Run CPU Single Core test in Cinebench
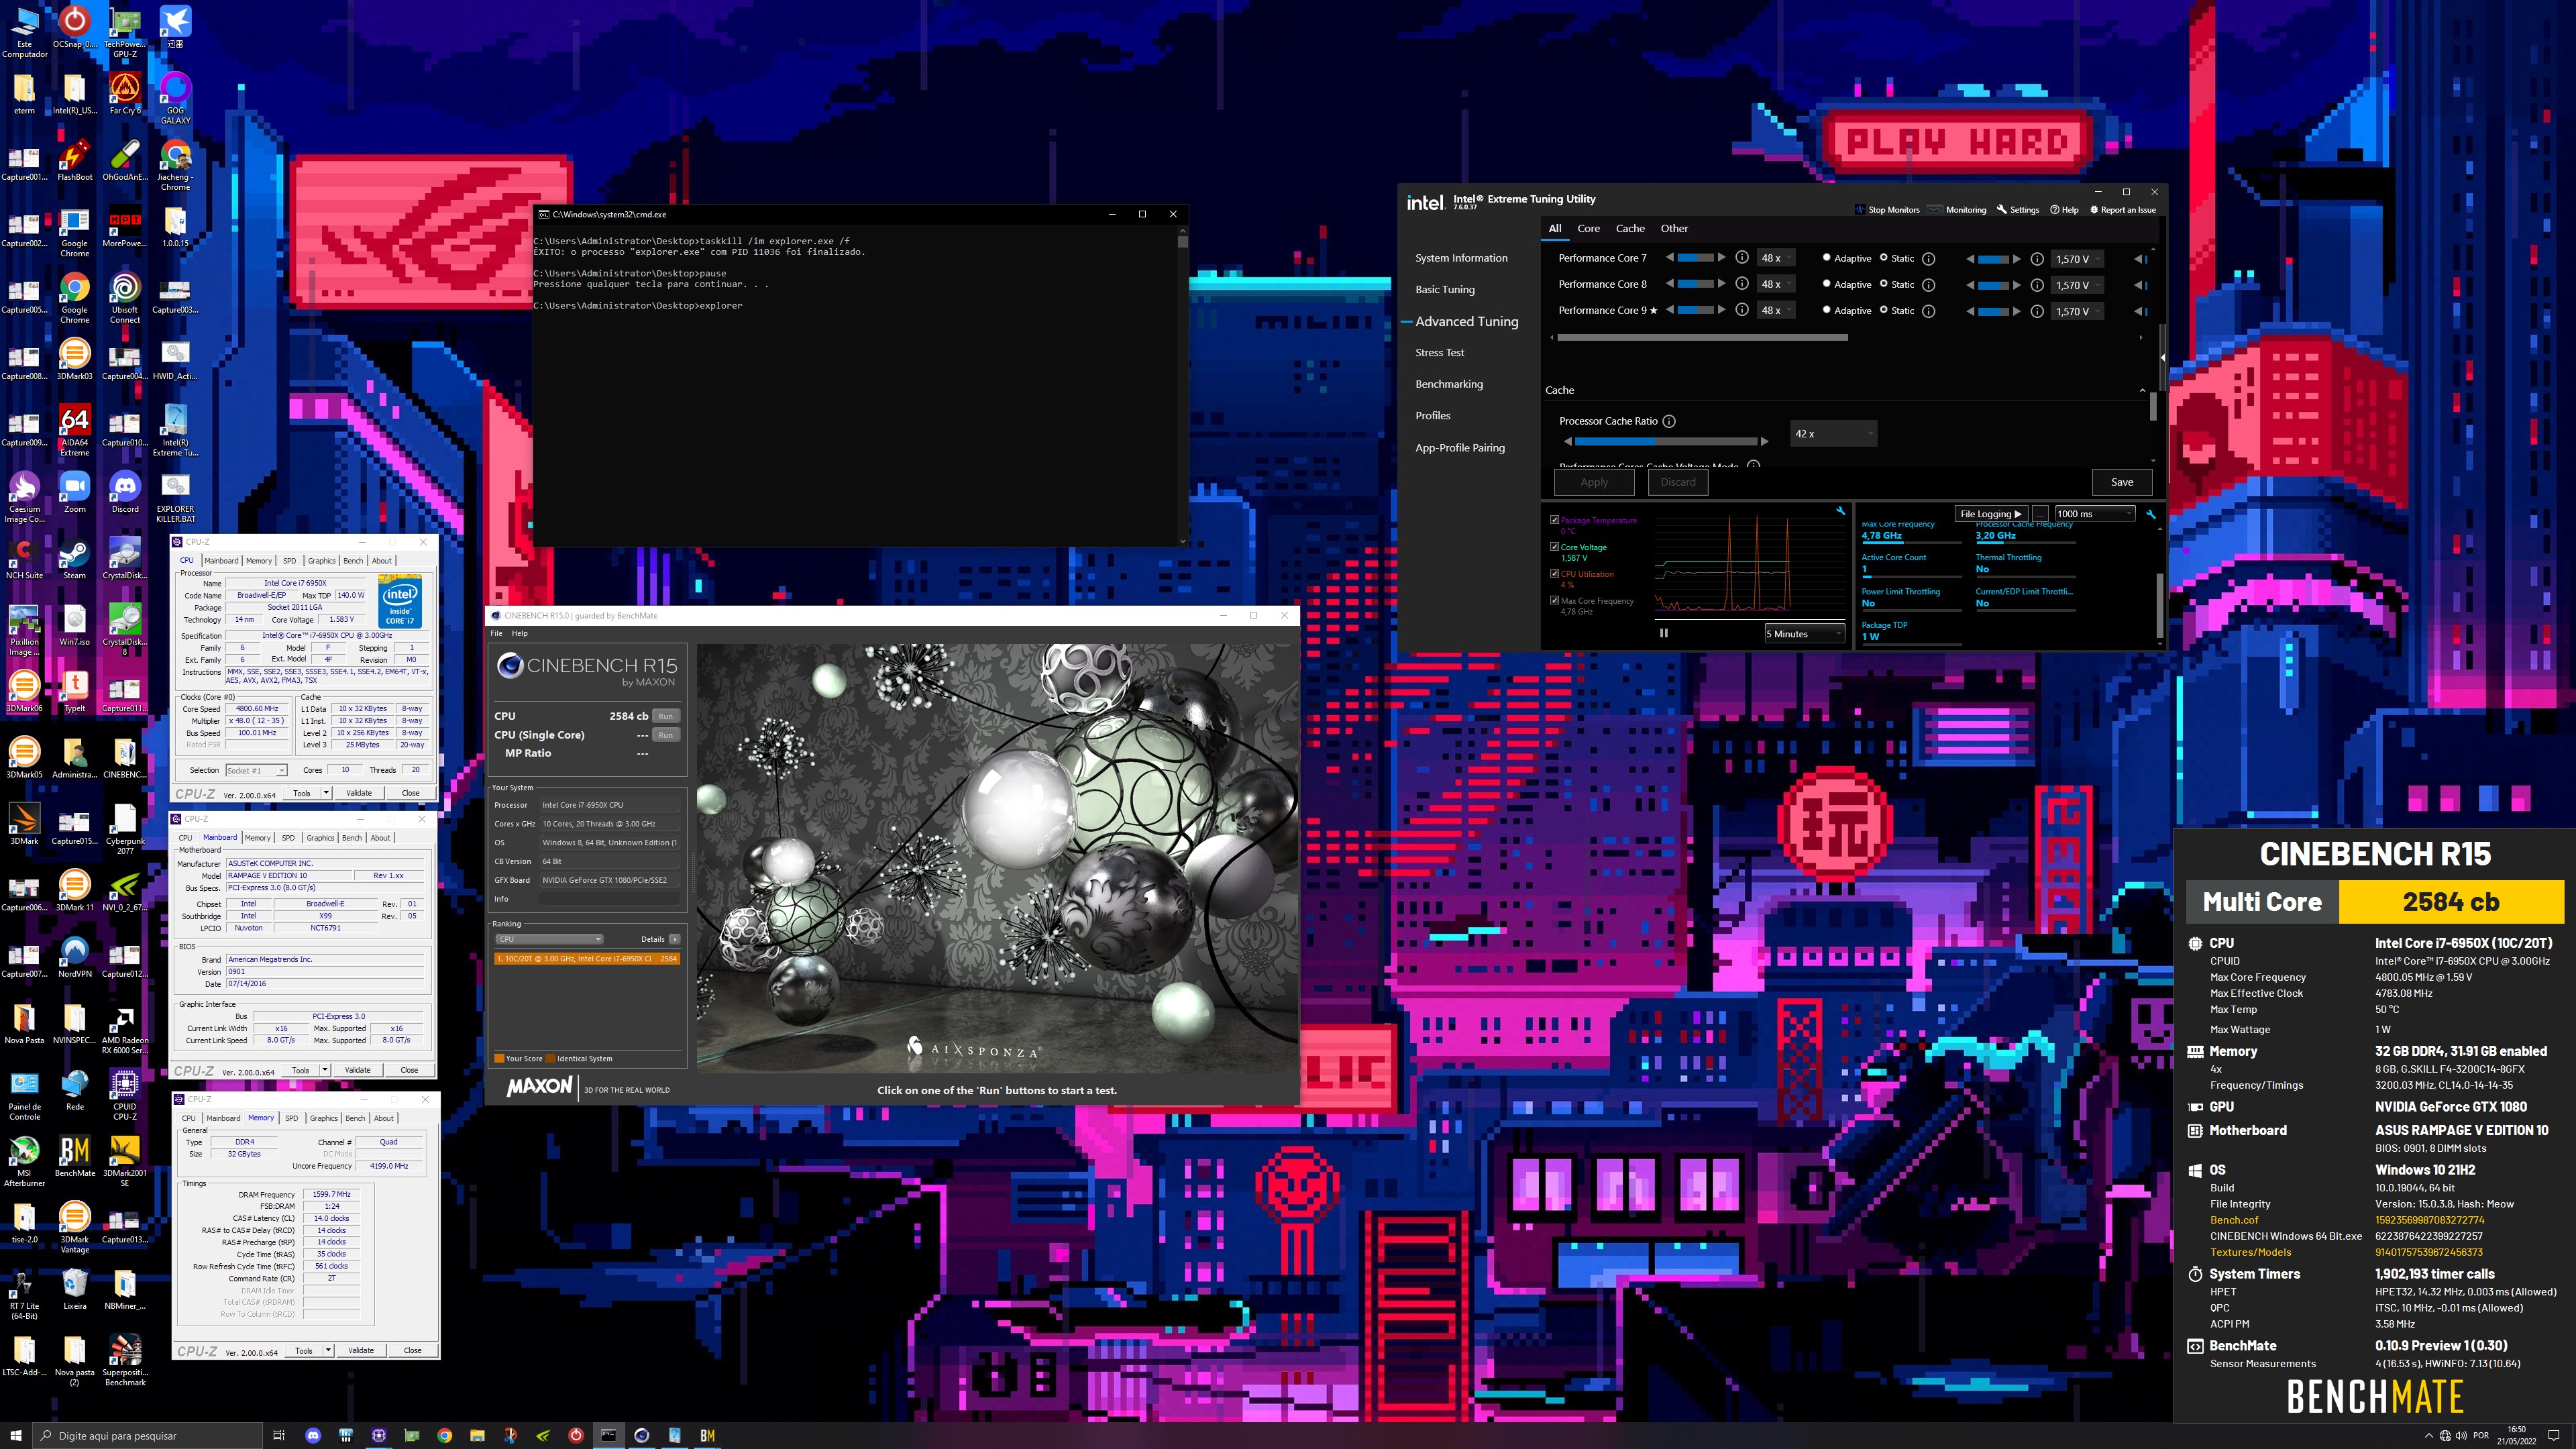 tap(666, 735)
